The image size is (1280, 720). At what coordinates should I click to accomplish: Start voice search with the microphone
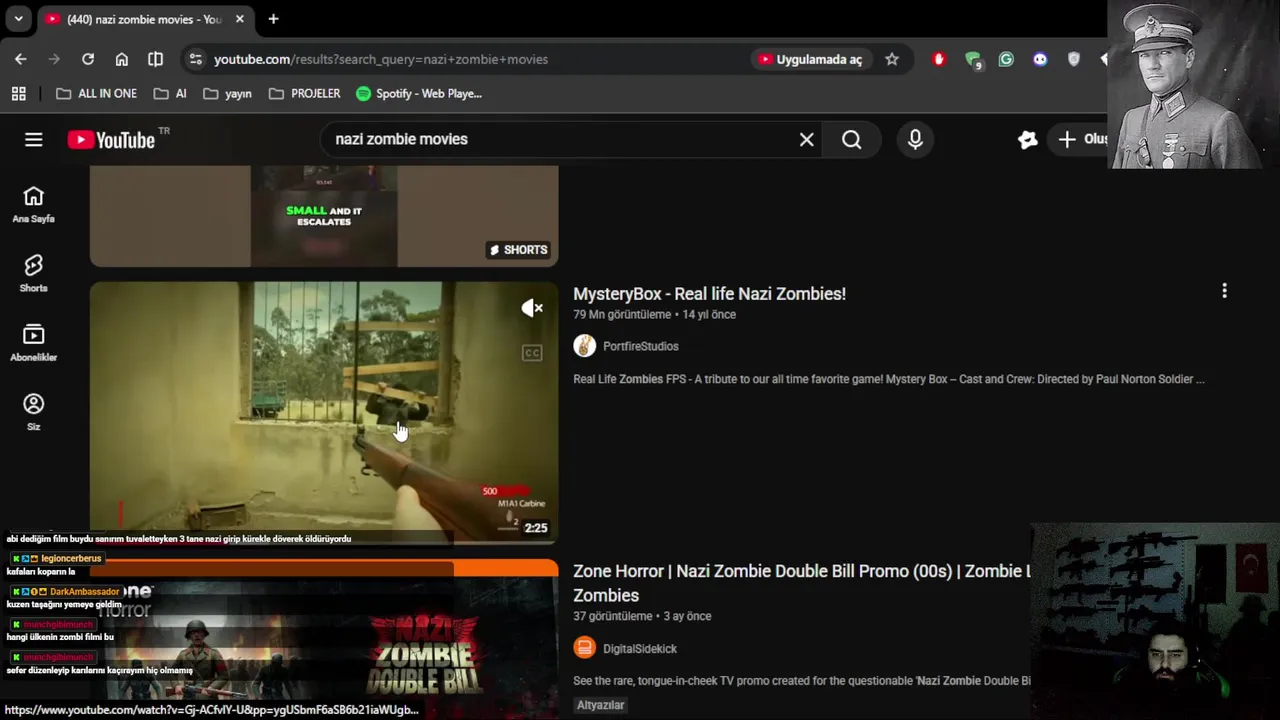tap(915, 140)
